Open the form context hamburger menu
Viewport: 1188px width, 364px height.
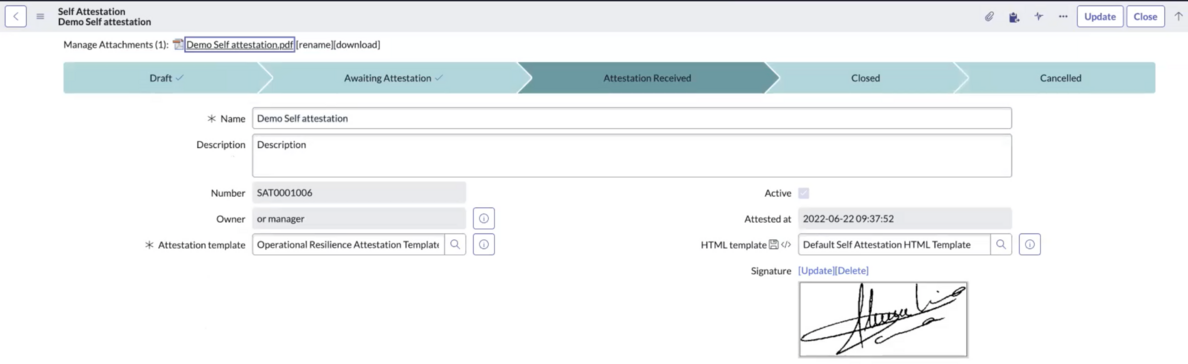click(40, 16)
